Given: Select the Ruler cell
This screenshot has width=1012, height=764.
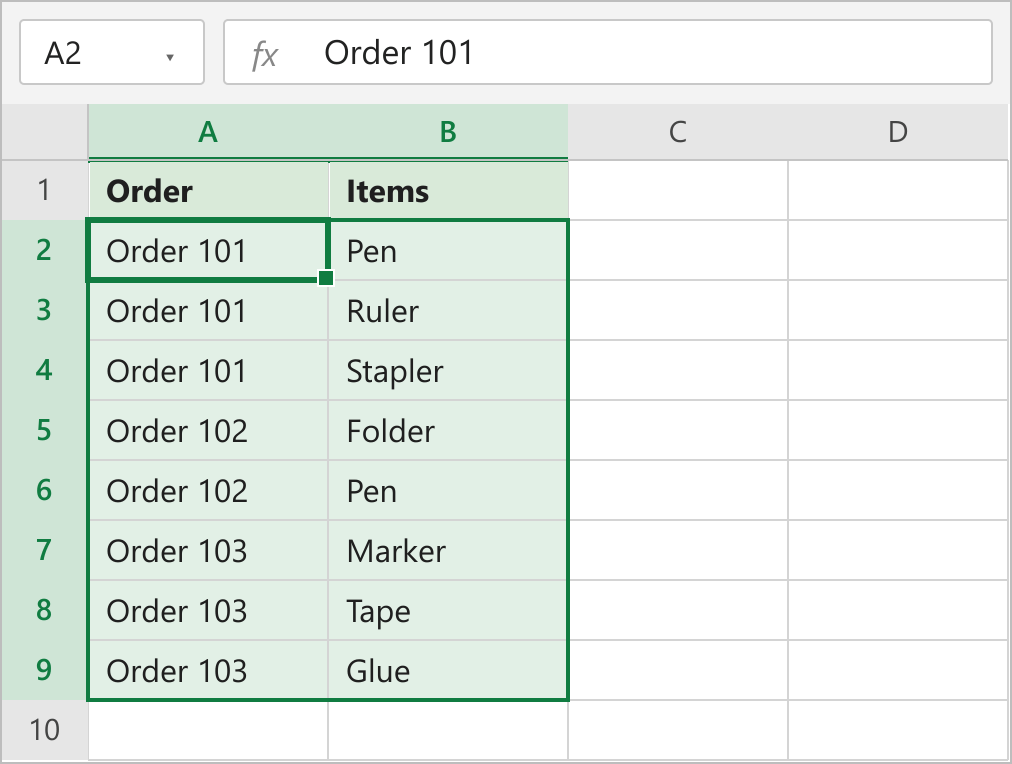Looking at the screenshot, I should pos(448,310).
